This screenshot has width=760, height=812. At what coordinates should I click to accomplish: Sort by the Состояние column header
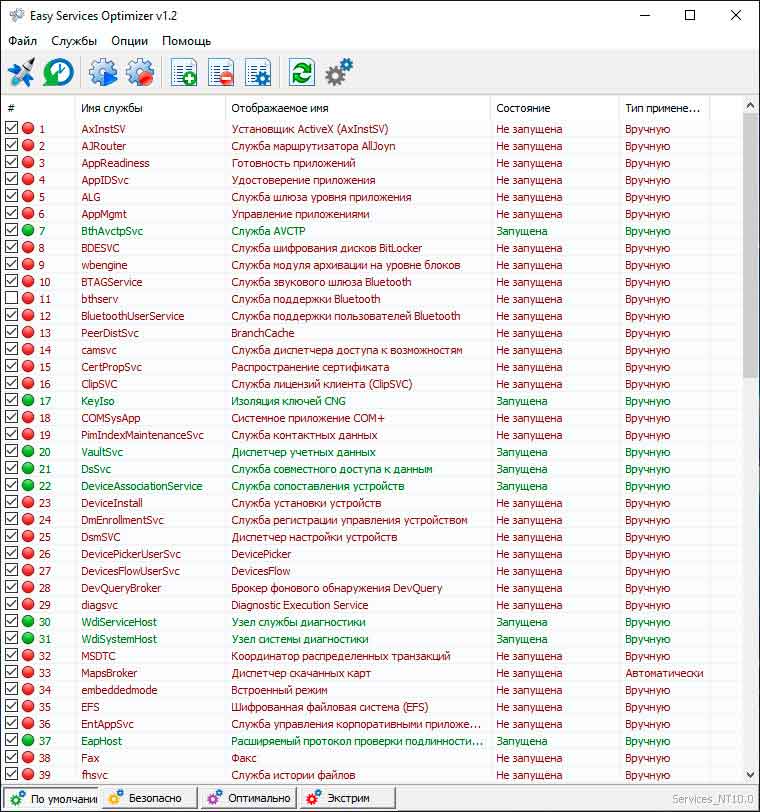tap(554, 108)
